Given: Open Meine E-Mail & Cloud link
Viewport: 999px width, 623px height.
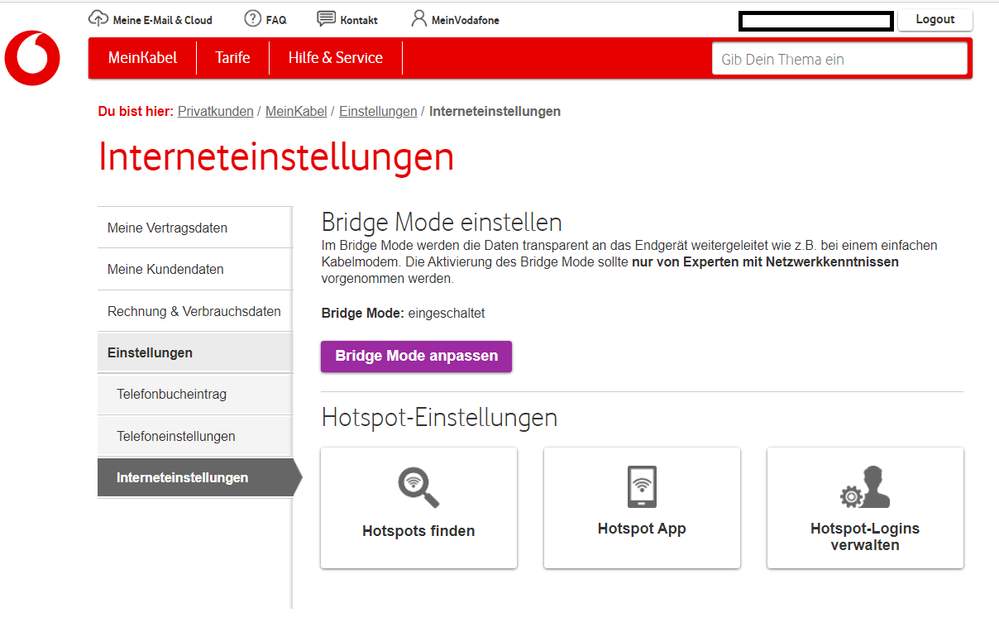Looking at the screenshot, I should coord(162,20).
